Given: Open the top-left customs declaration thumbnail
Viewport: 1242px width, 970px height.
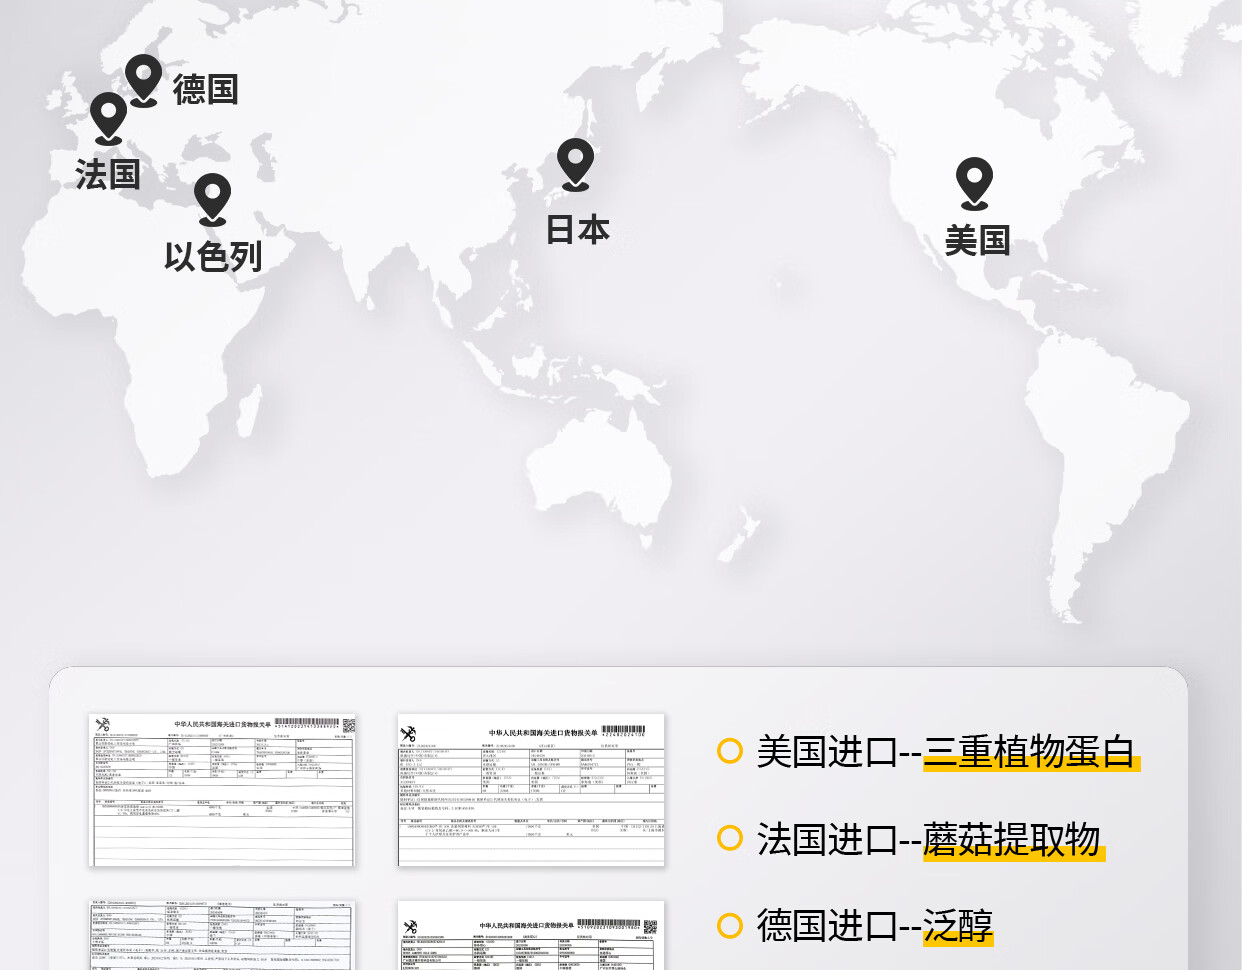Looking at the screenshot, I should 222,790.
